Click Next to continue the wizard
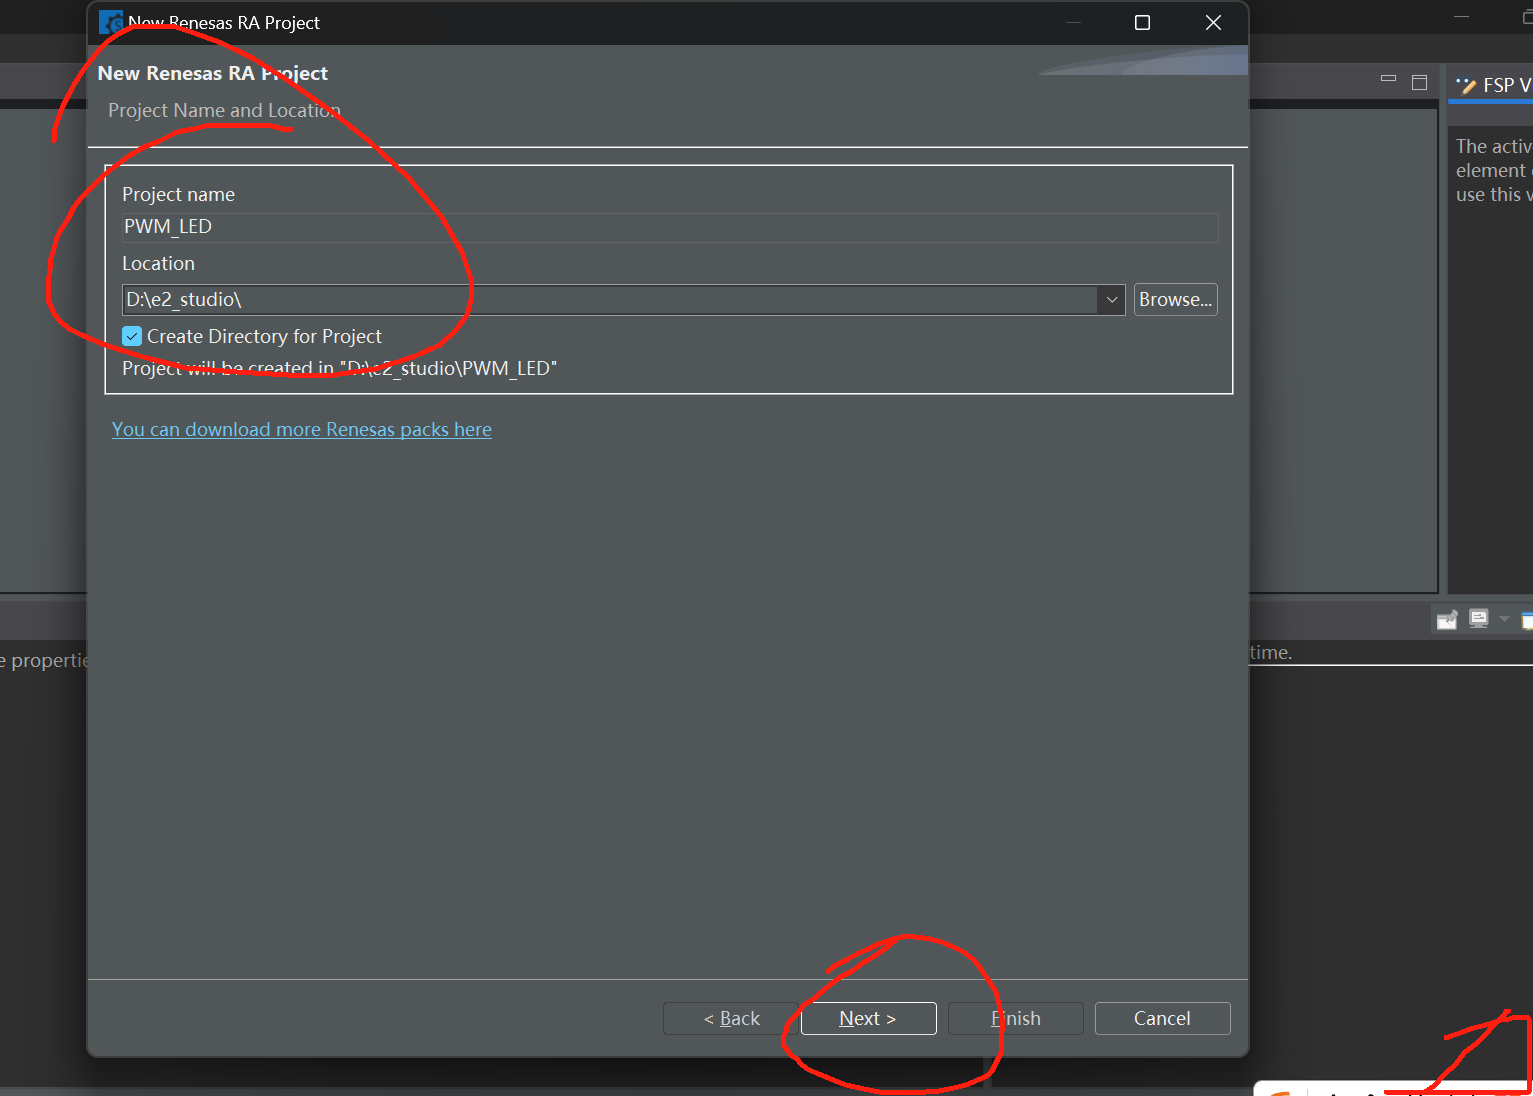Screen dimensions: 1533x1096 coord(868,1018)
